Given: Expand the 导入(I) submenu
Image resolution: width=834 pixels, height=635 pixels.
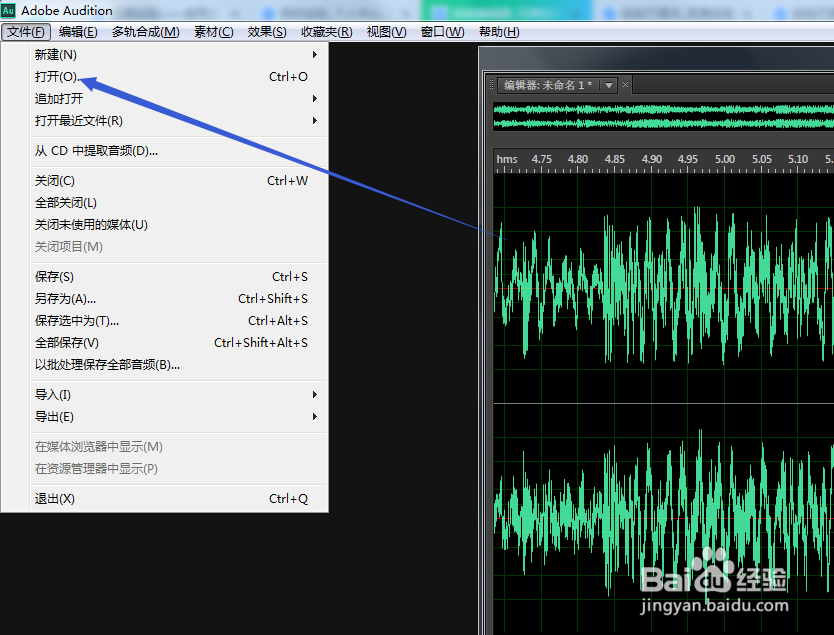Looking at the screenshot, I should 52,395.
